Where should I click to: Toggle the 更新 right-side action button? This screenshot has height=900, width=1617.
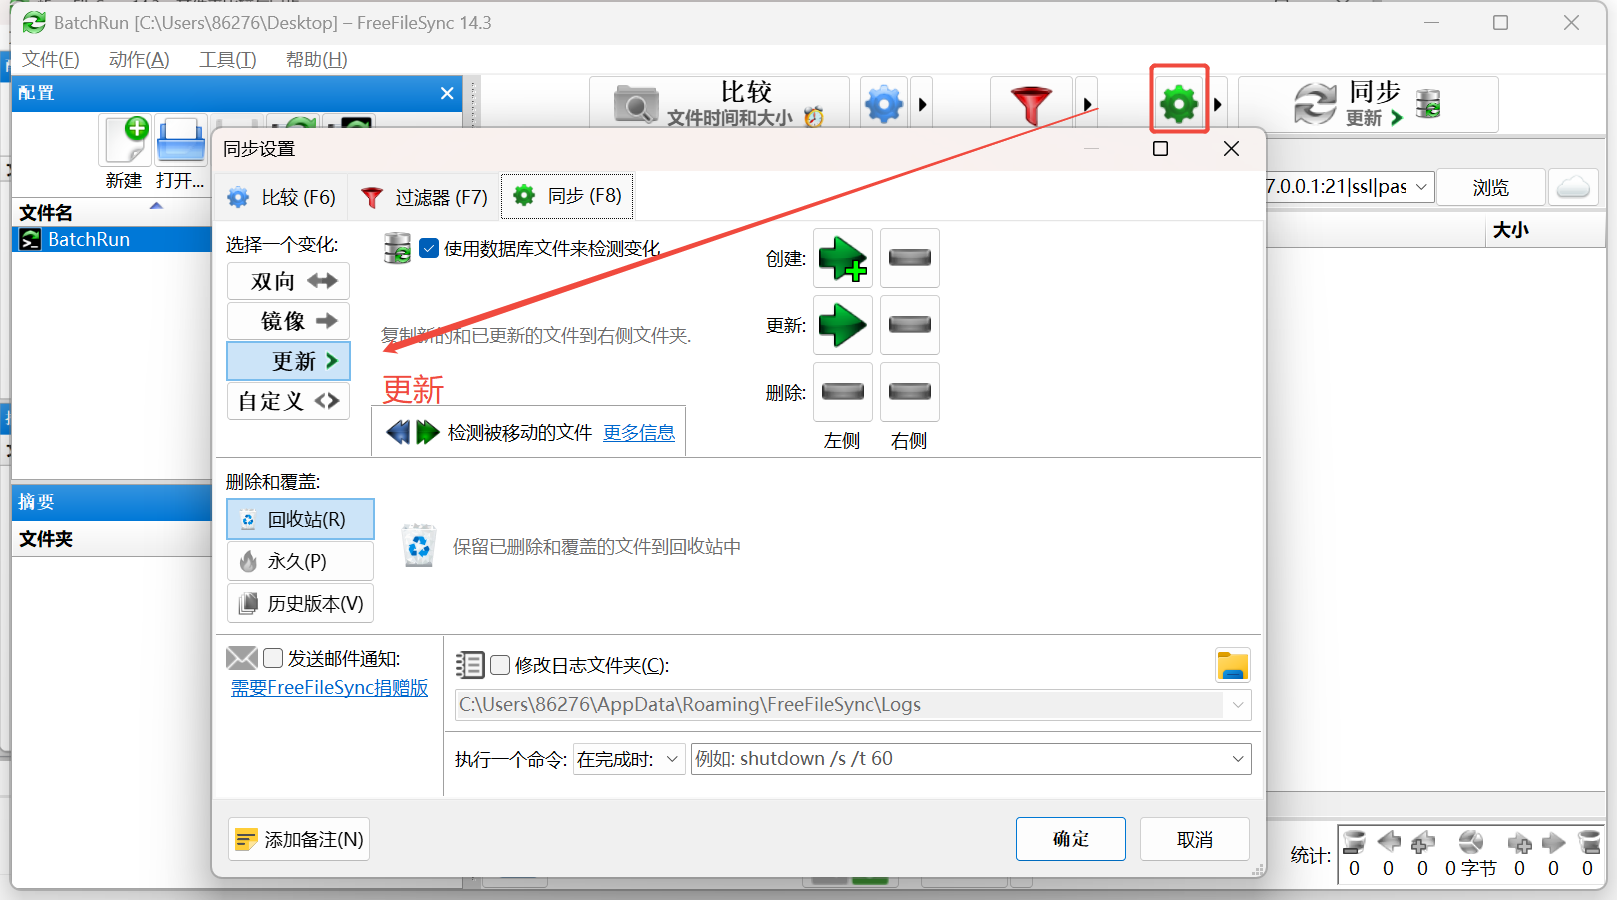pyautogui.click(x=910, y=325)
